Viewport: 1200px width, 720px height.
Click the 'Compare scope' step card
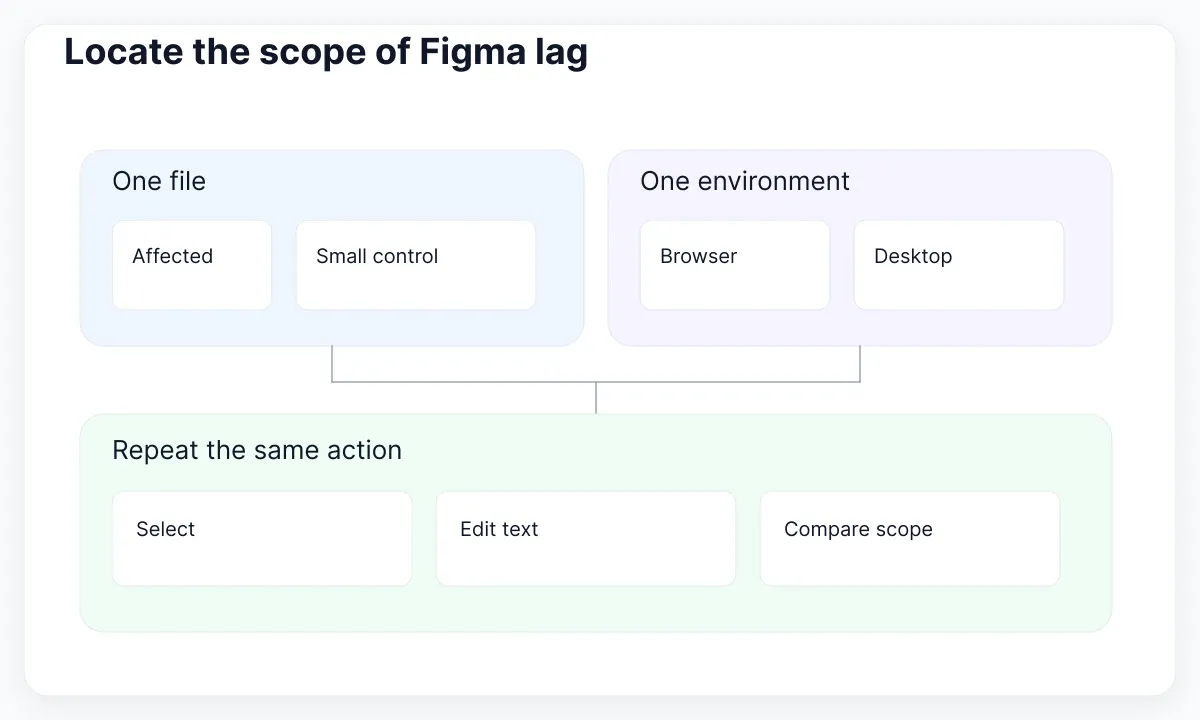point(910,538)
